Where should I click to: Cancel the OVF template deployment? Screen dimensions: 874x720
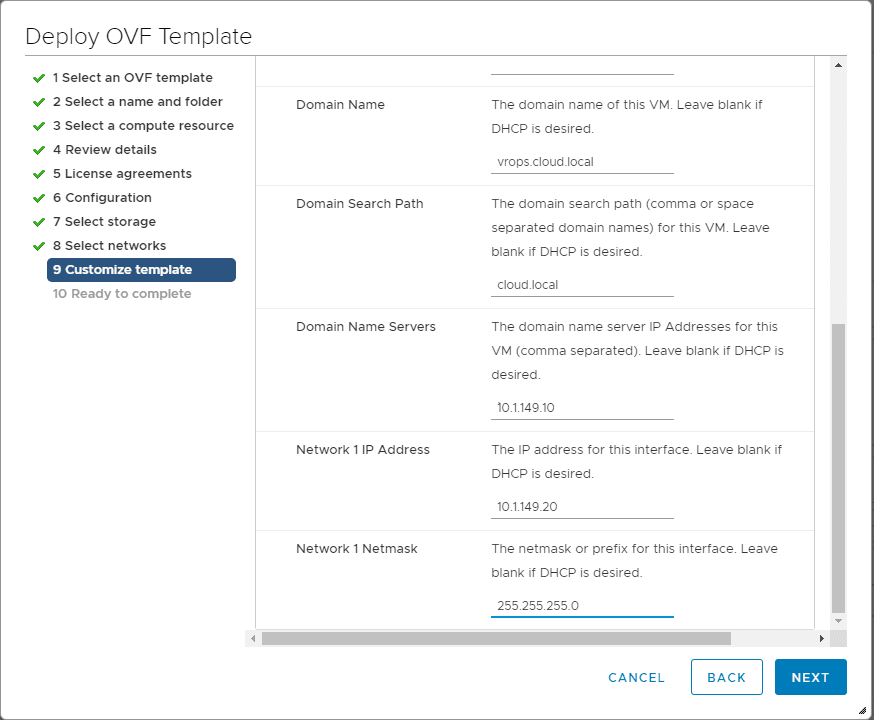[636, 677]
